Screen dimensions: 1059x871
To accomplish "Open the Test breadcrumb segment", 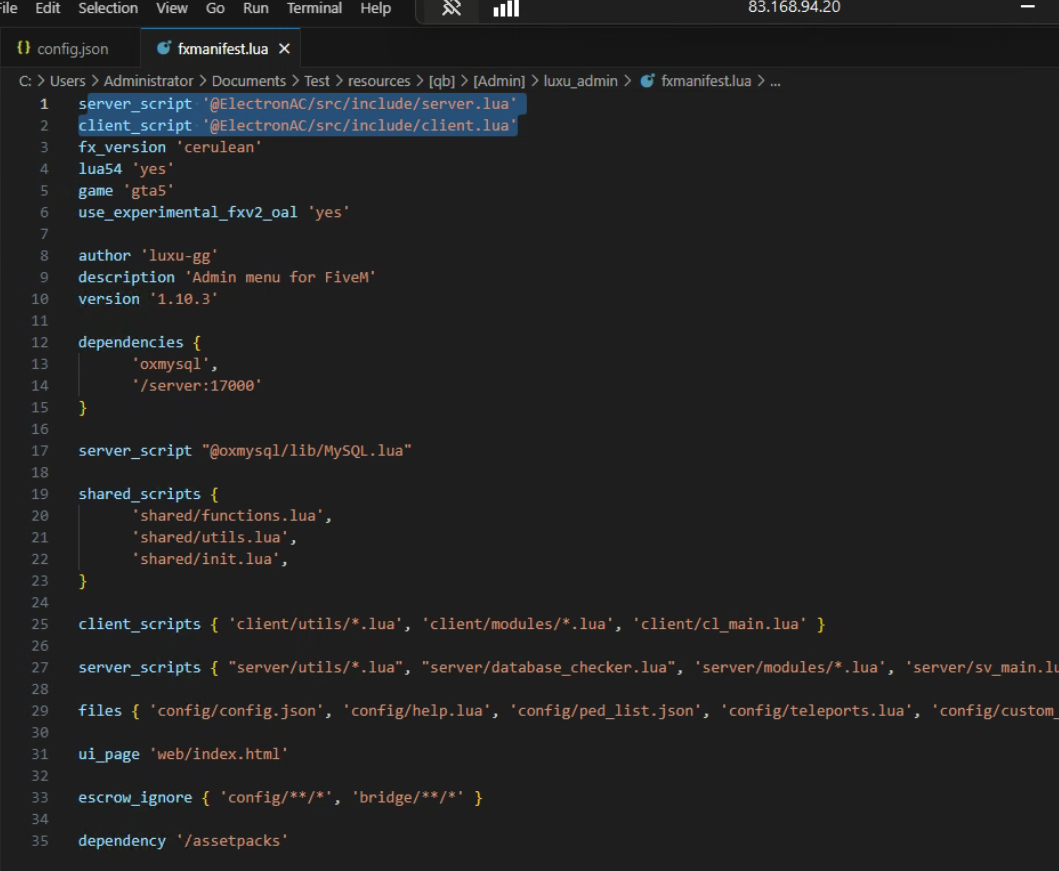I will coord(317,81).
